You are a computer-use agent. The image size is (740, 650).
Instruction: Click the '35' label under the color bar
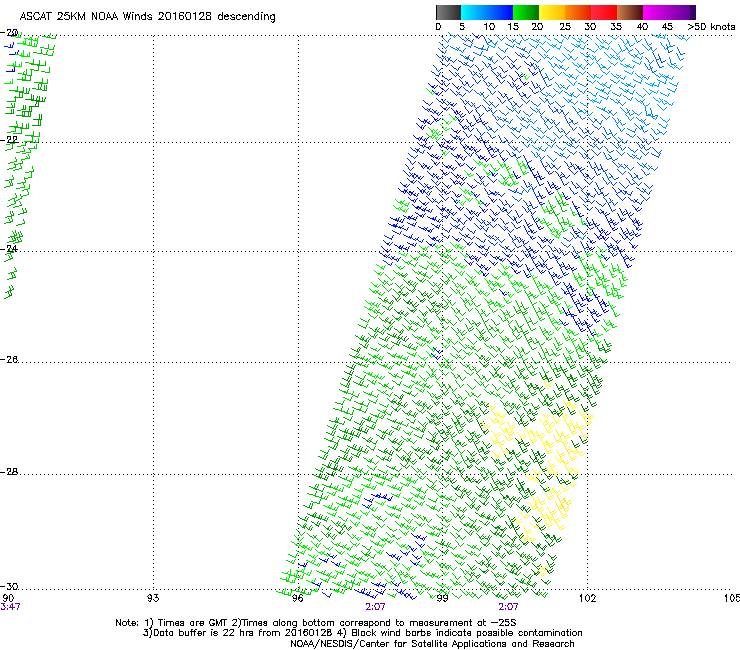616,26
